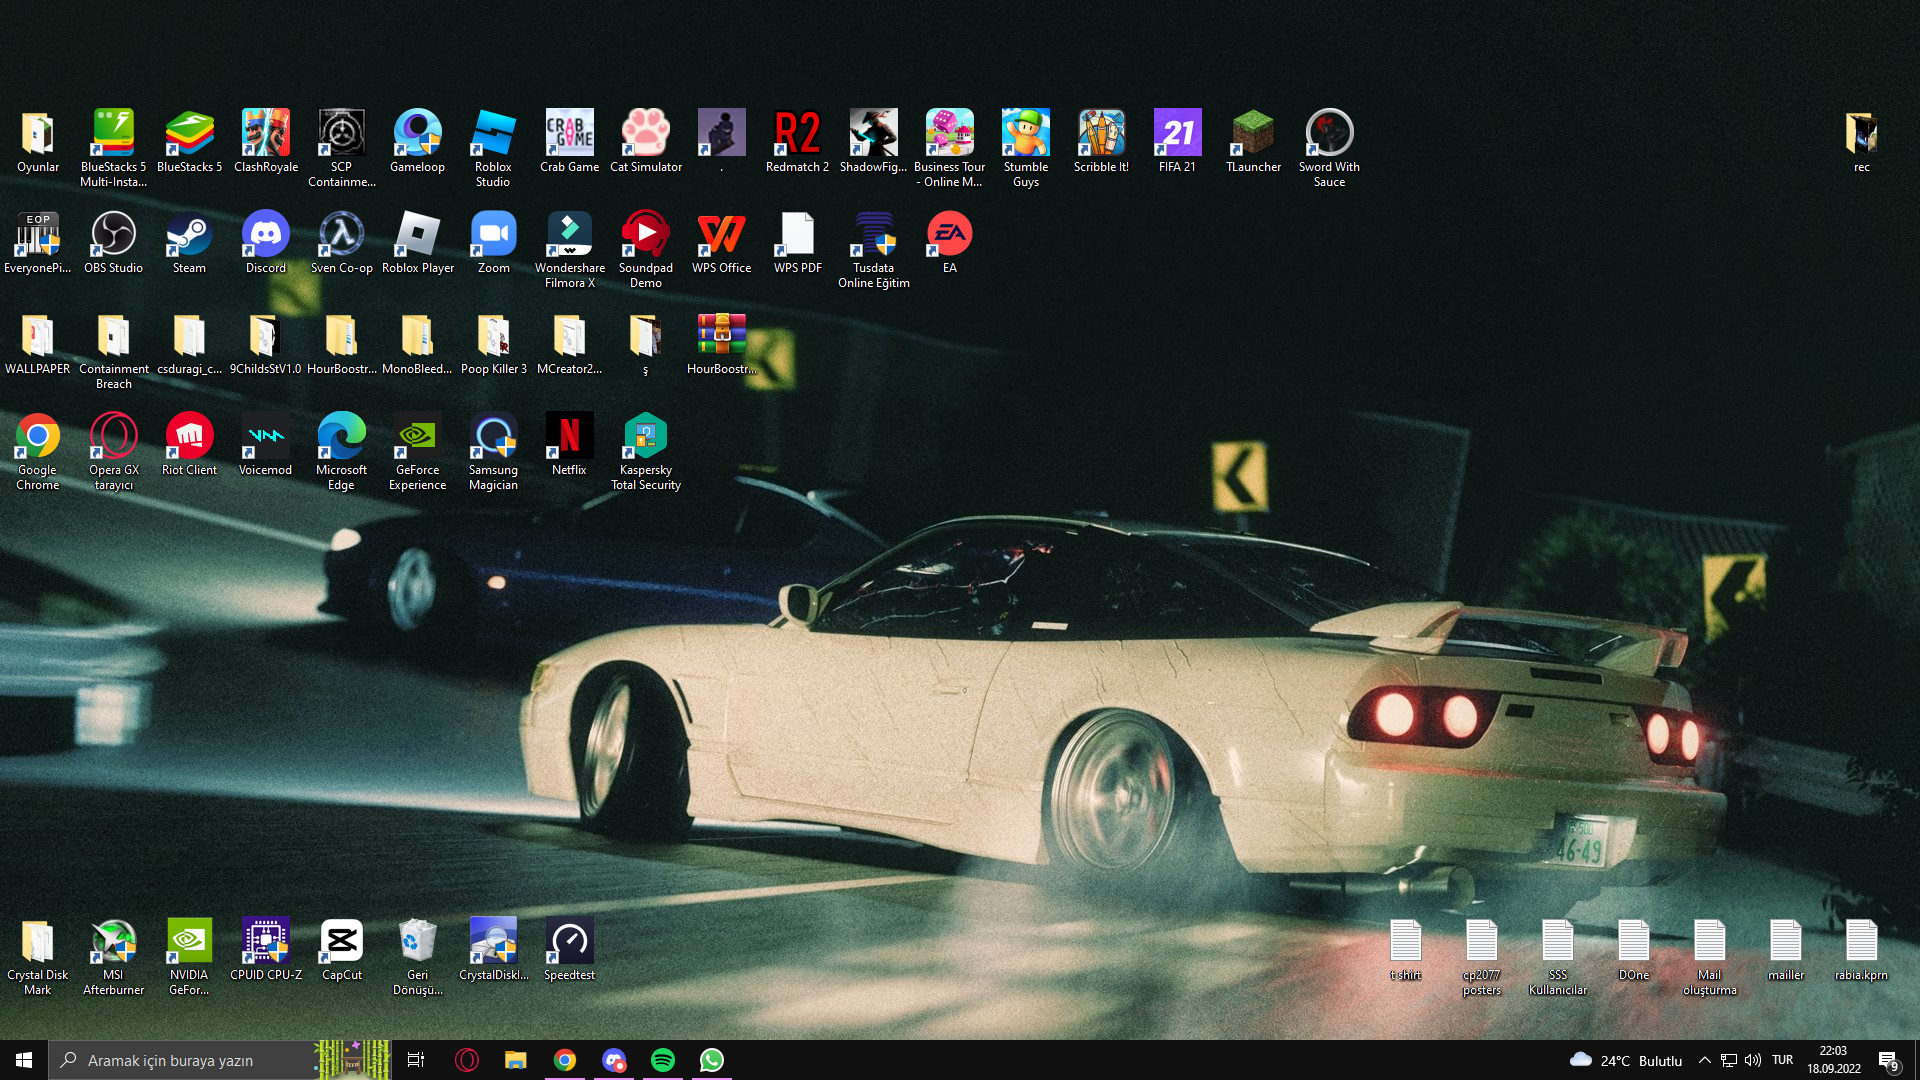Launch Samsung Magician icon
The width and height of the screenshot is (1920, 1080).
(493, 451)
